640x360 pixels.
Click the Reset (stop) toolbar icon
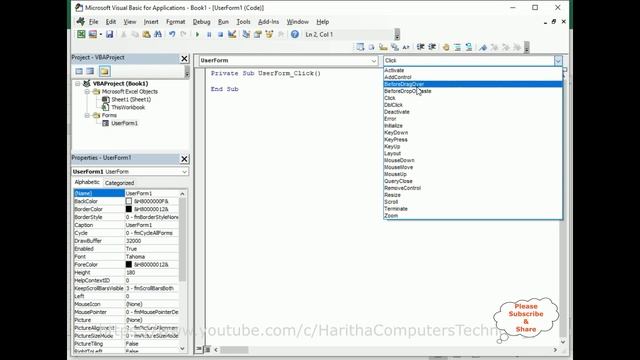click(x=220, y=34)
